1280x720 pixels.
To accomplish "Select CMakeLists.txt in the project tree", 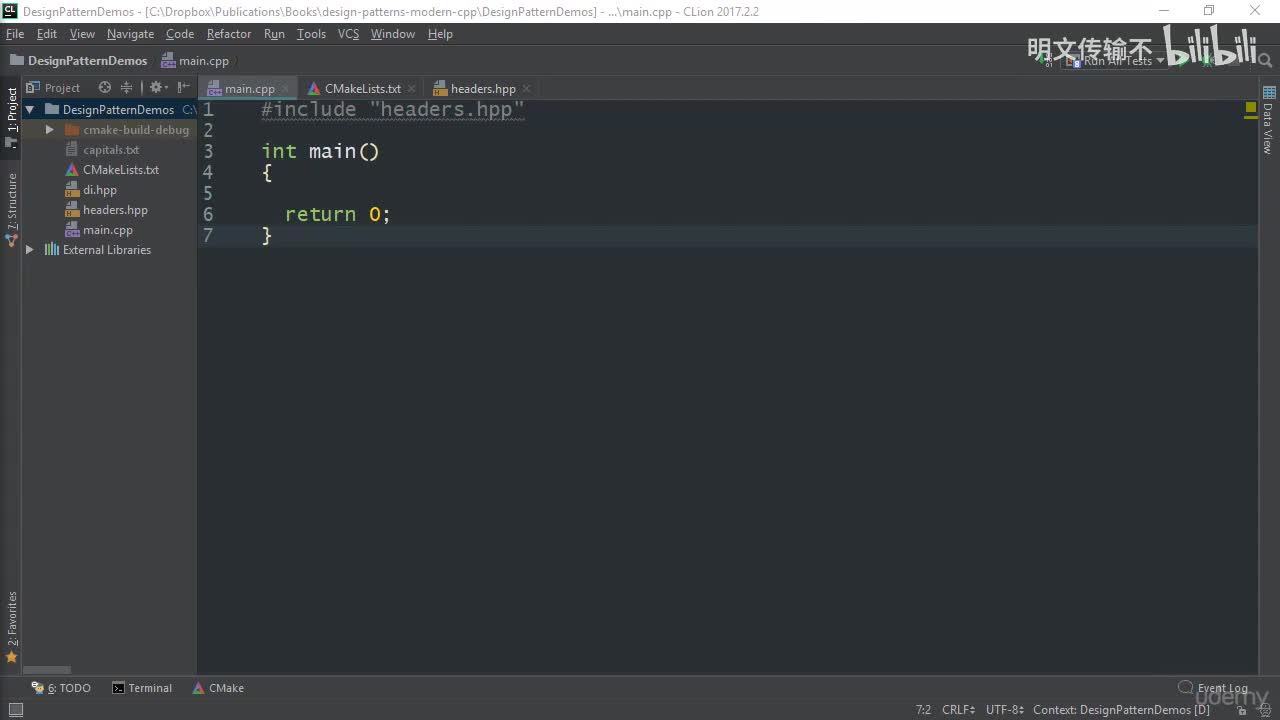I will click(x=120, y=170).
